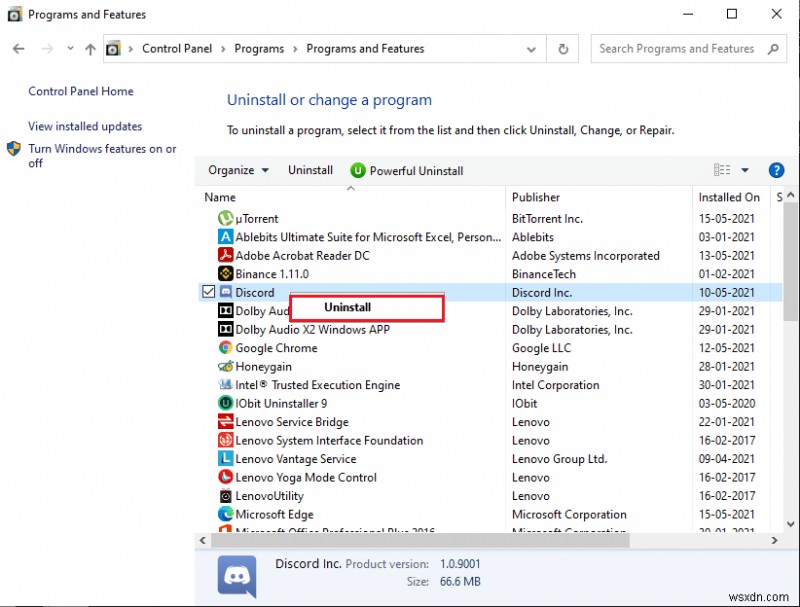Sort by the Name column header
800x607 pixels.
pyautogui.click(x=220, y=197)
